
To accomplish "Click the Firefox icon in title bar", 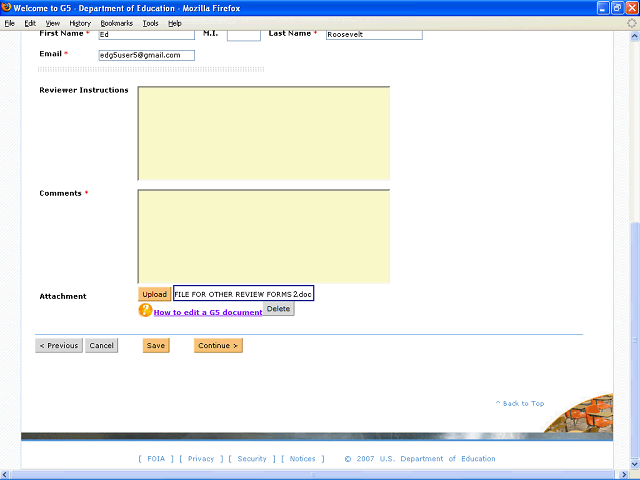I will [x=6, y=7].
